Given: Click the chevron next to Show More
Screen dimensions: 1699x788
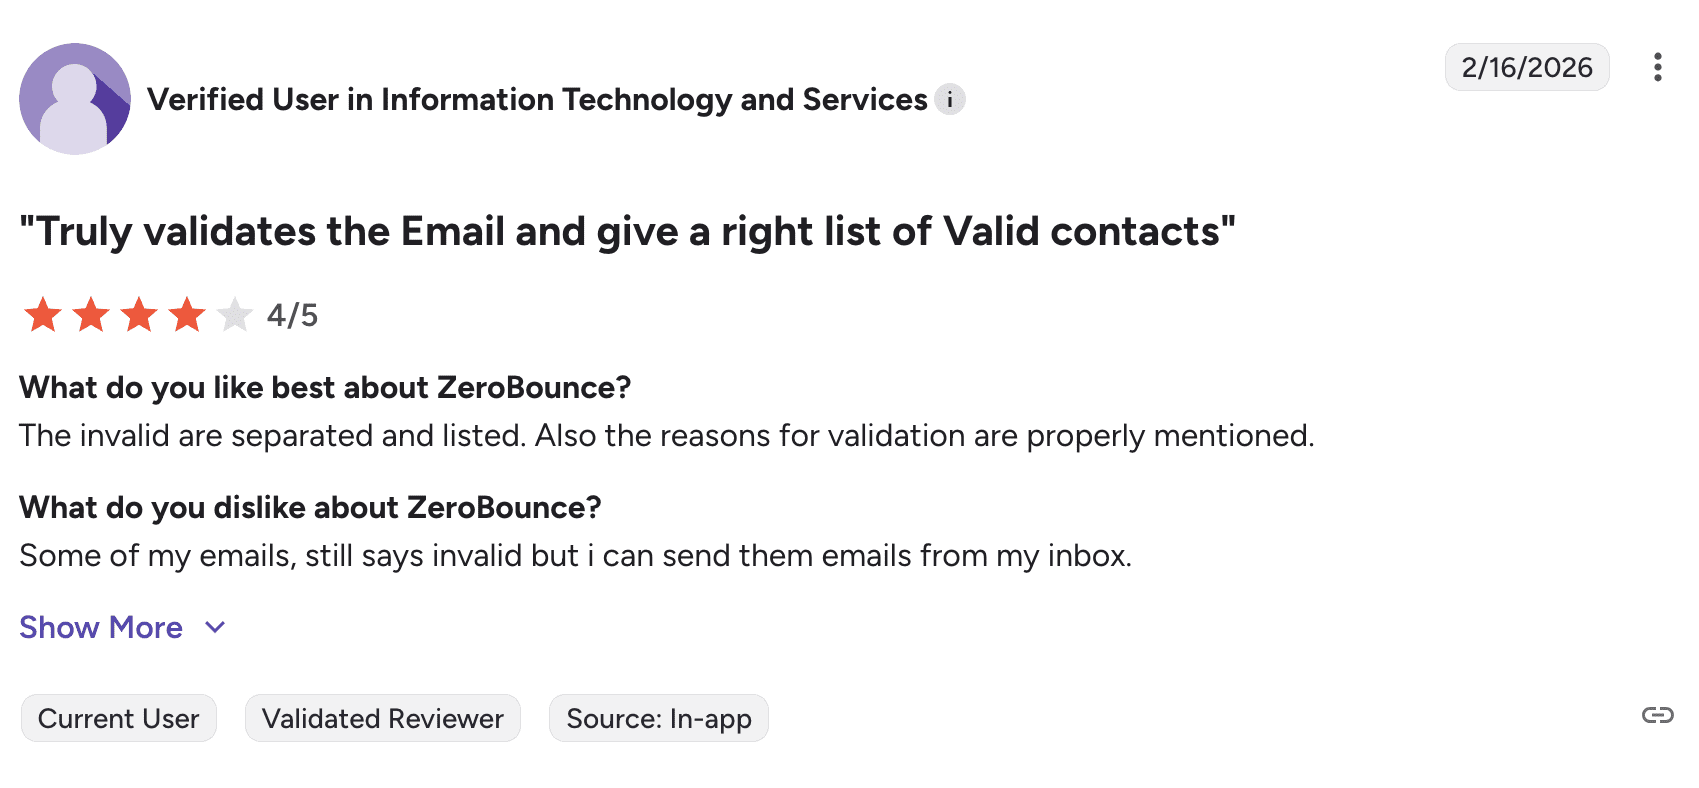Looking at the screenshot, I should point(215,627).
